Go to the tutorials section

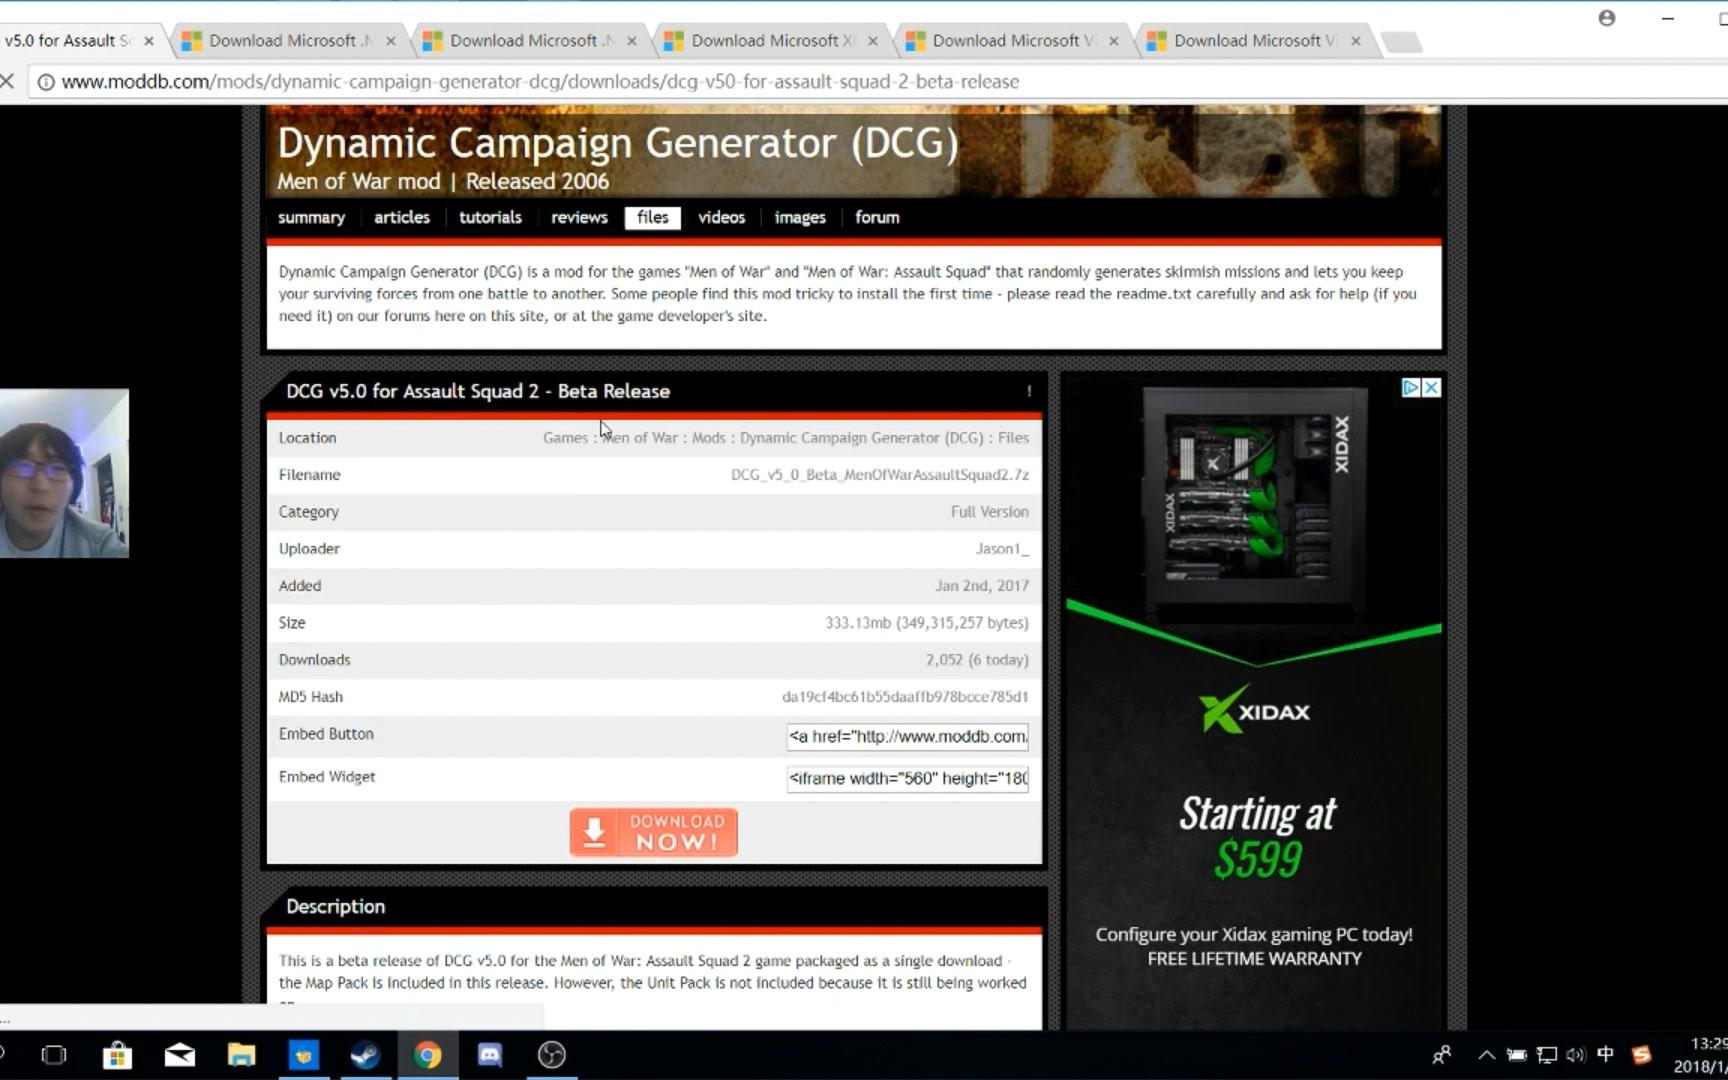click(x=490, y=218)
